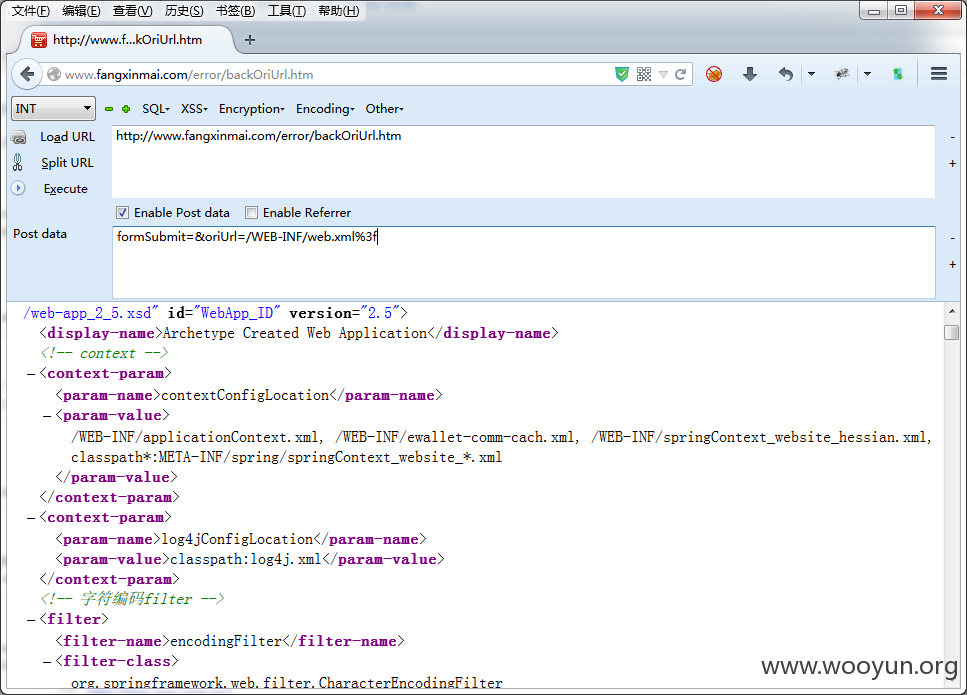This screenshot has width=967, height=695.
Task: Open the 帮助(H) menu
Action: 339,11
